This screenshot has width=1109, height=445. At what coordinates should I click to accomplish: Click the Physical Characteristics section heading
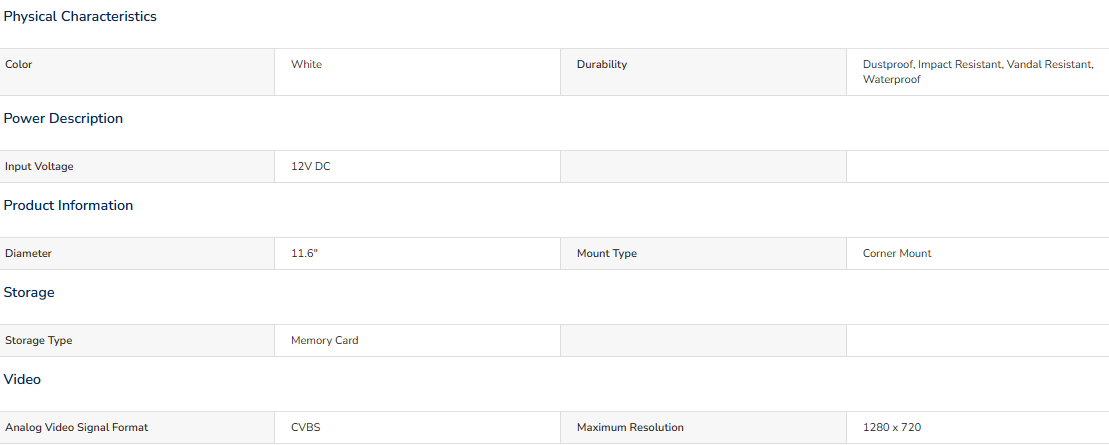point(80,16)
